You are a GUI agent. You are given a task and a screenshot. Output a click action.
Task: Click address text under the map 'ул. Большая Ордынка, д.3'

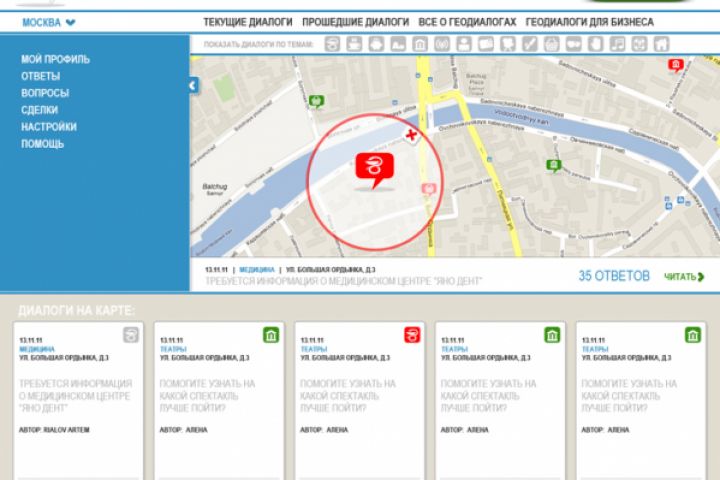[331, 270]
